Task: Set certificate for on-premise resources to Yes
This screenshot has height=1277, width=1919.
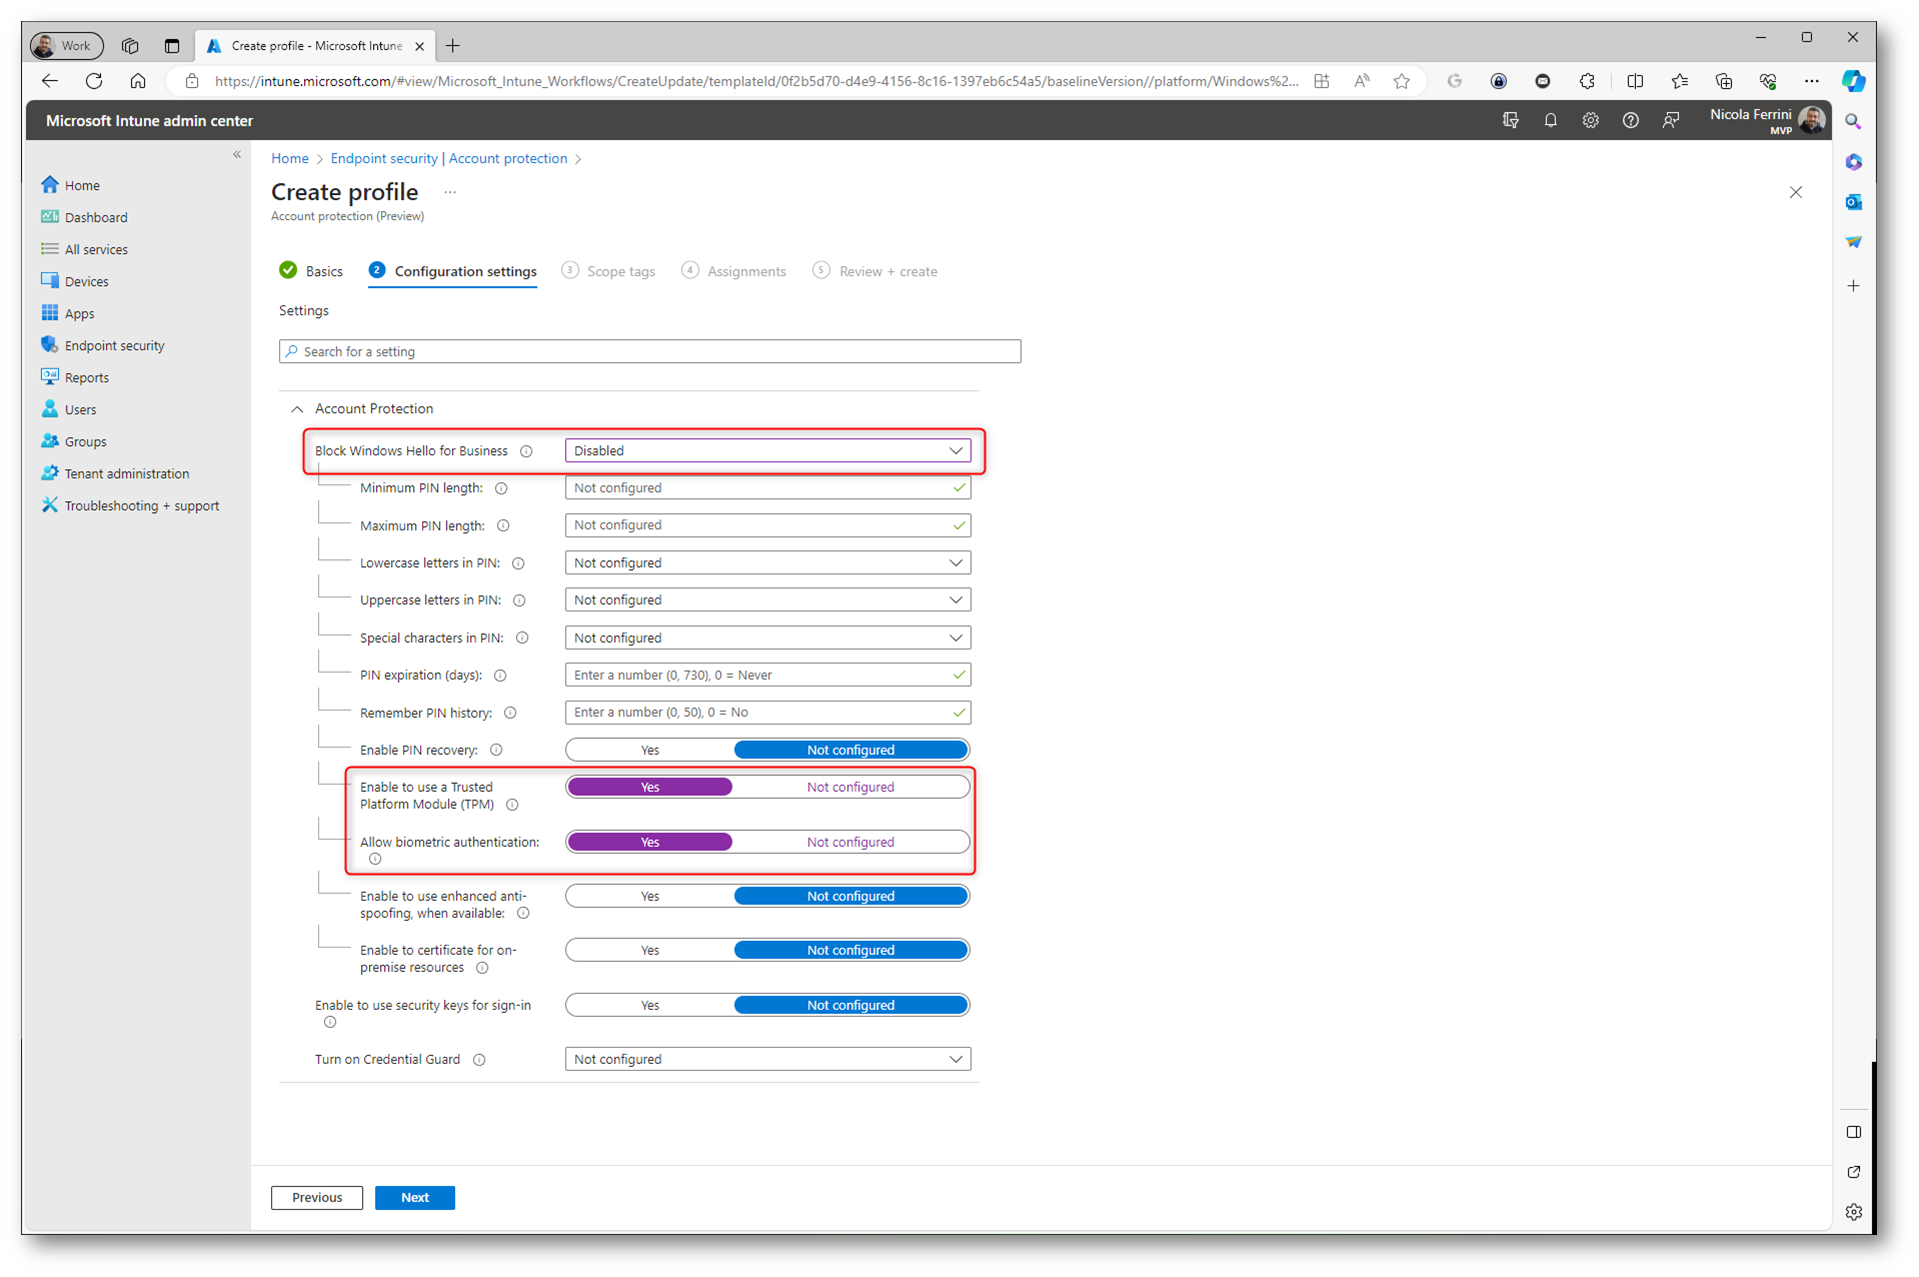Action: coord(650,950)
